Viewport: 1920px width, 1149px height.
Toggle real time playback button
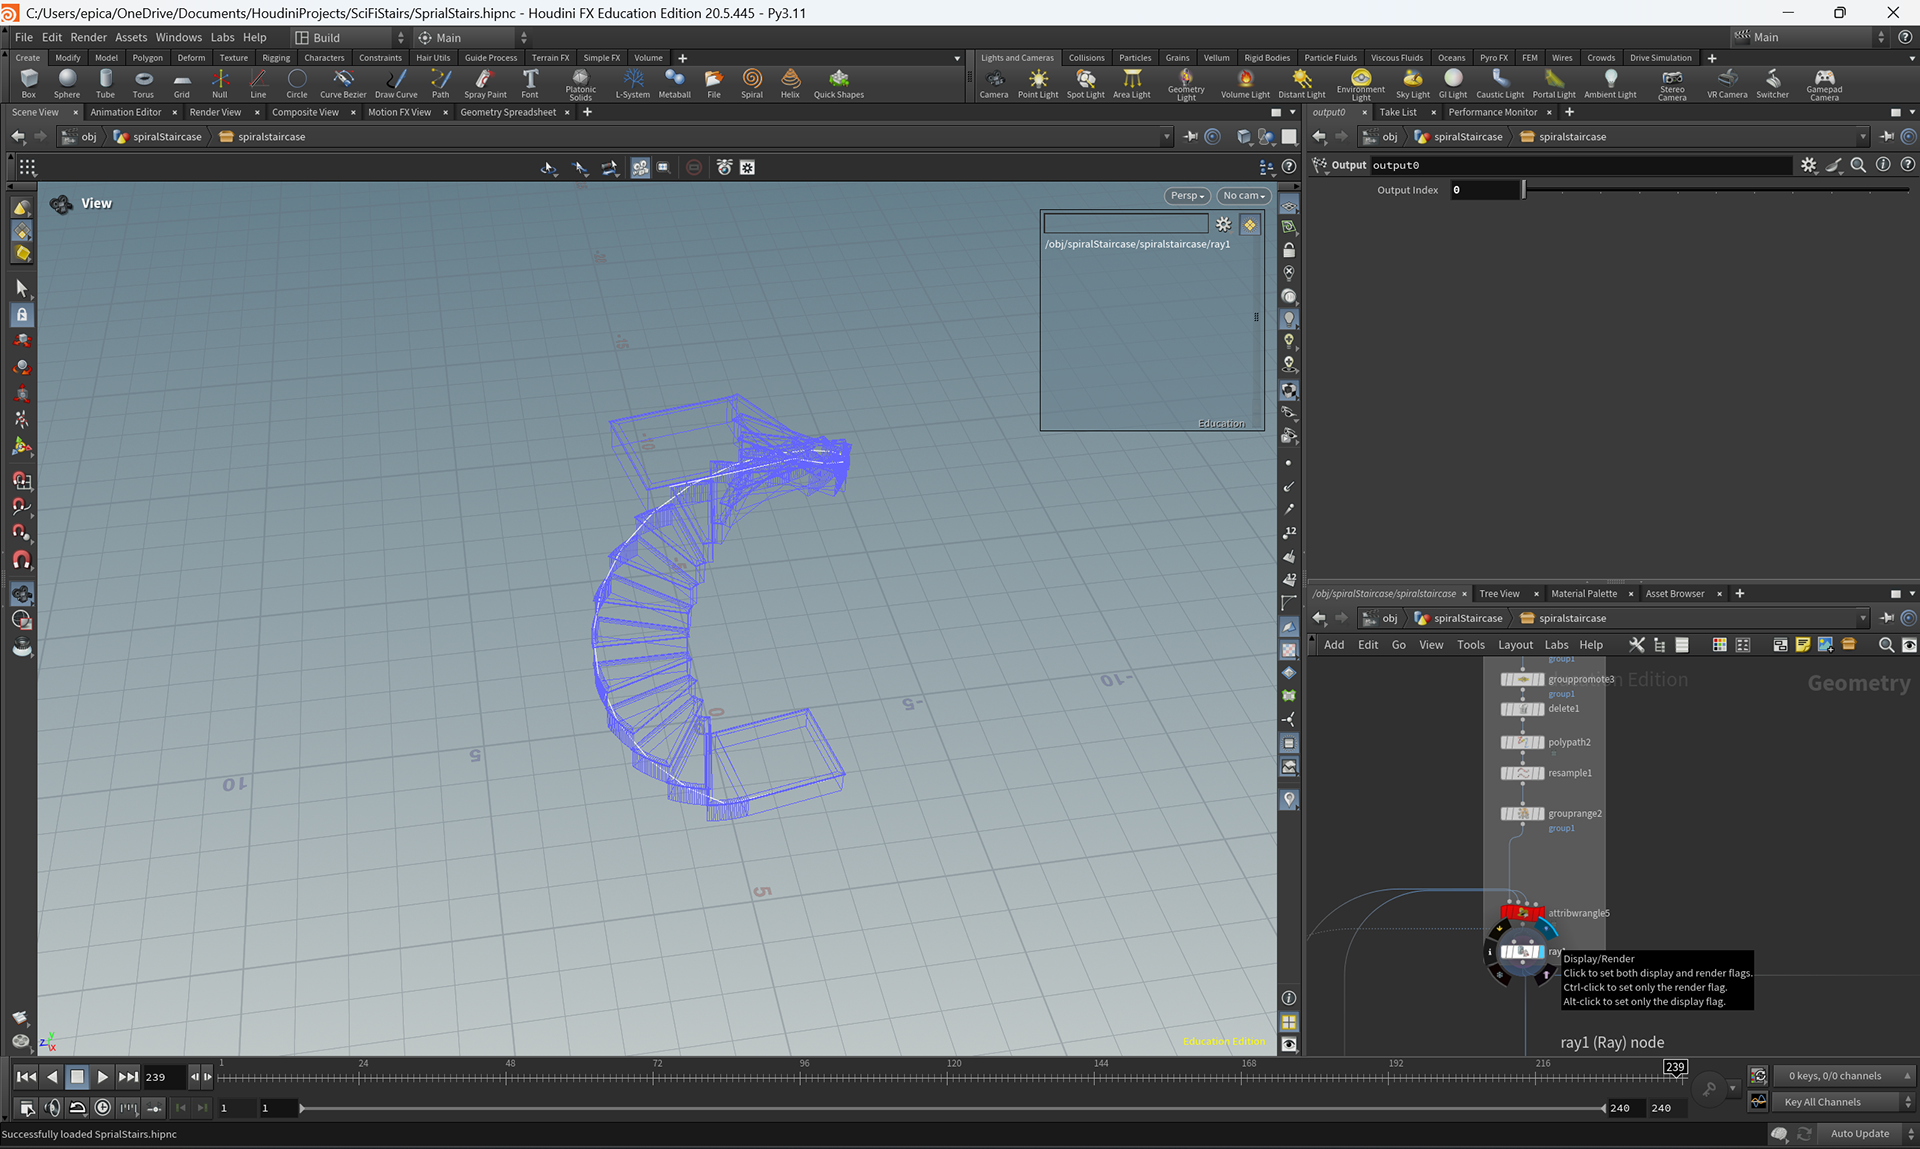click(x=103, y=1107)
